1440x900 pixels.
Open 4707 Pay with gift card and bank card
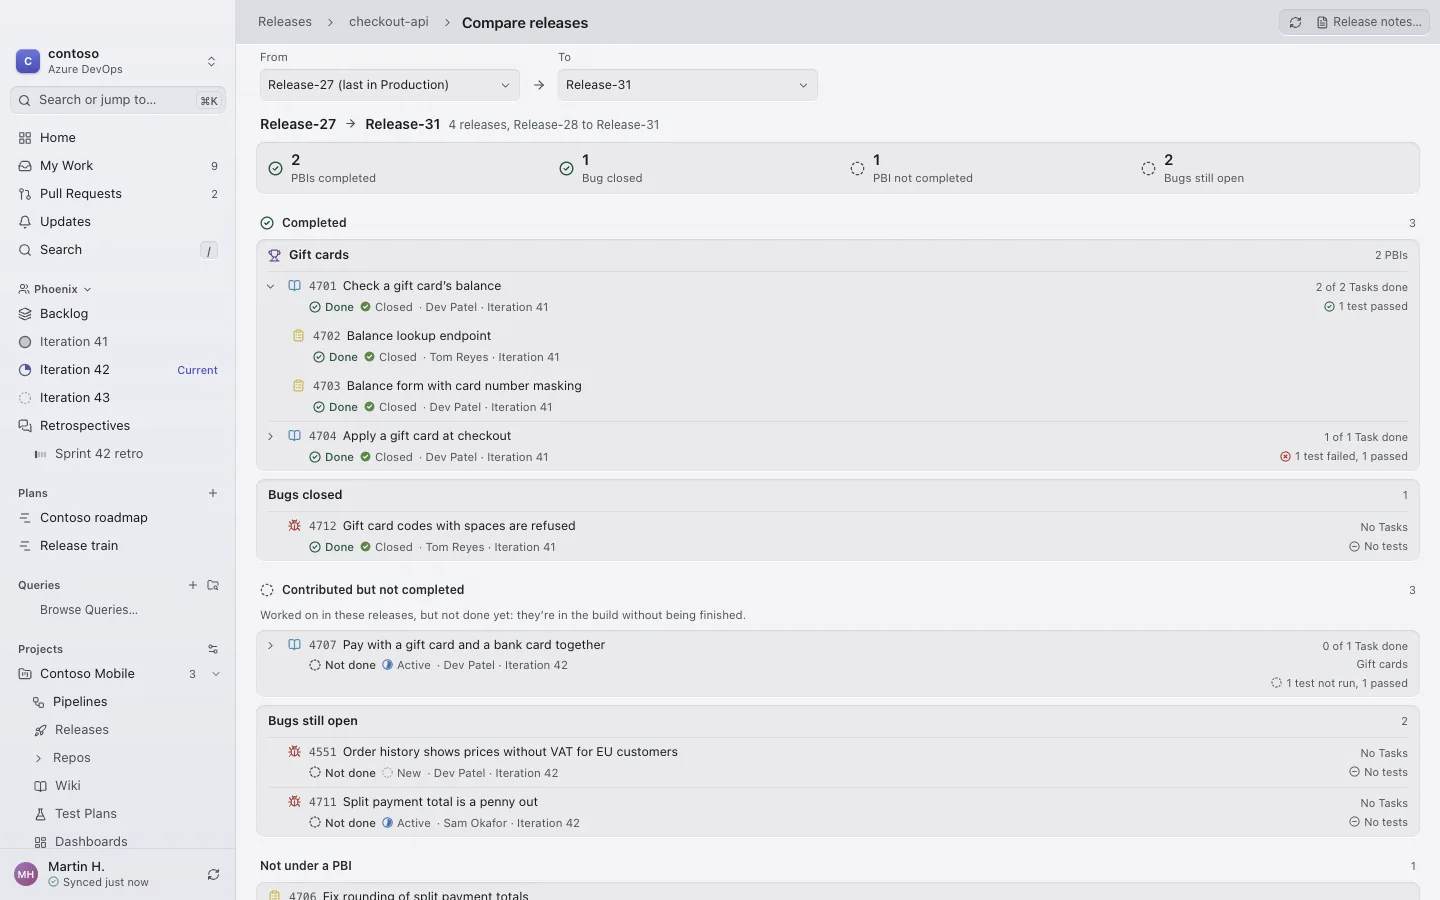point(473,645)
